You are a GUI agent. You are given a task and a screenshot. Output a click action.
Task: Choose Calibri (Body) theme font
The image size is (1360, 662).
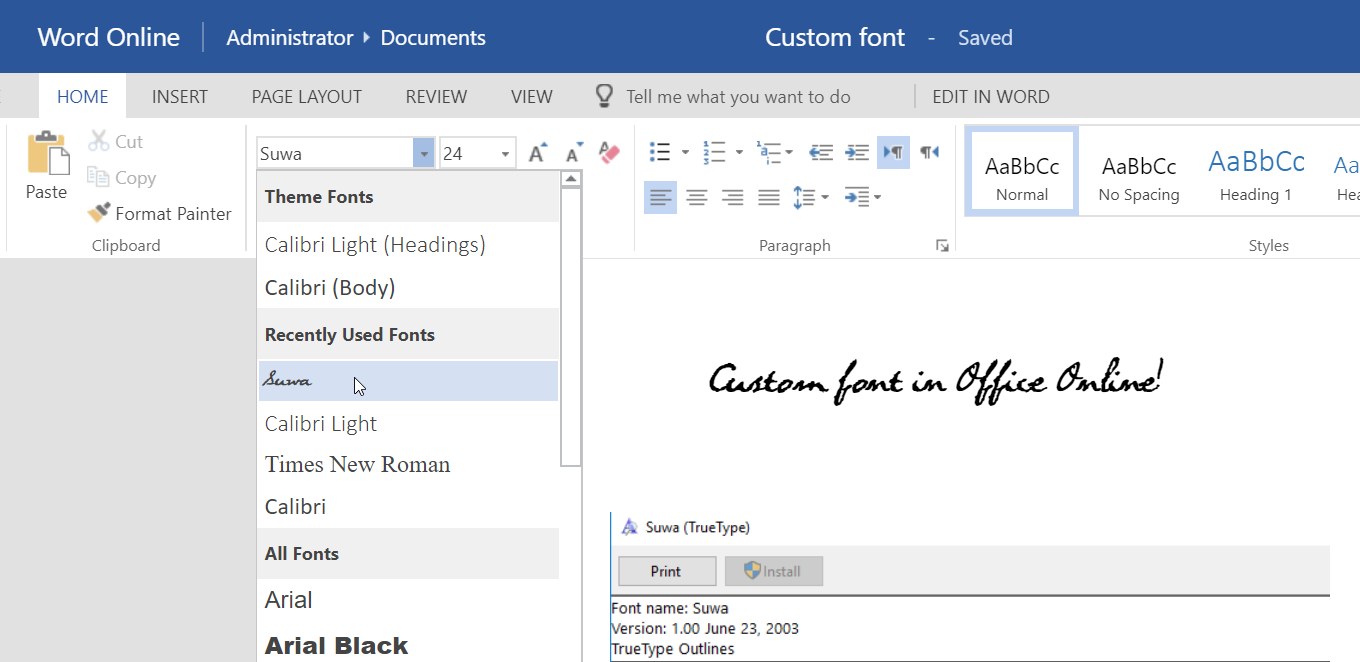tap(408, 288)
